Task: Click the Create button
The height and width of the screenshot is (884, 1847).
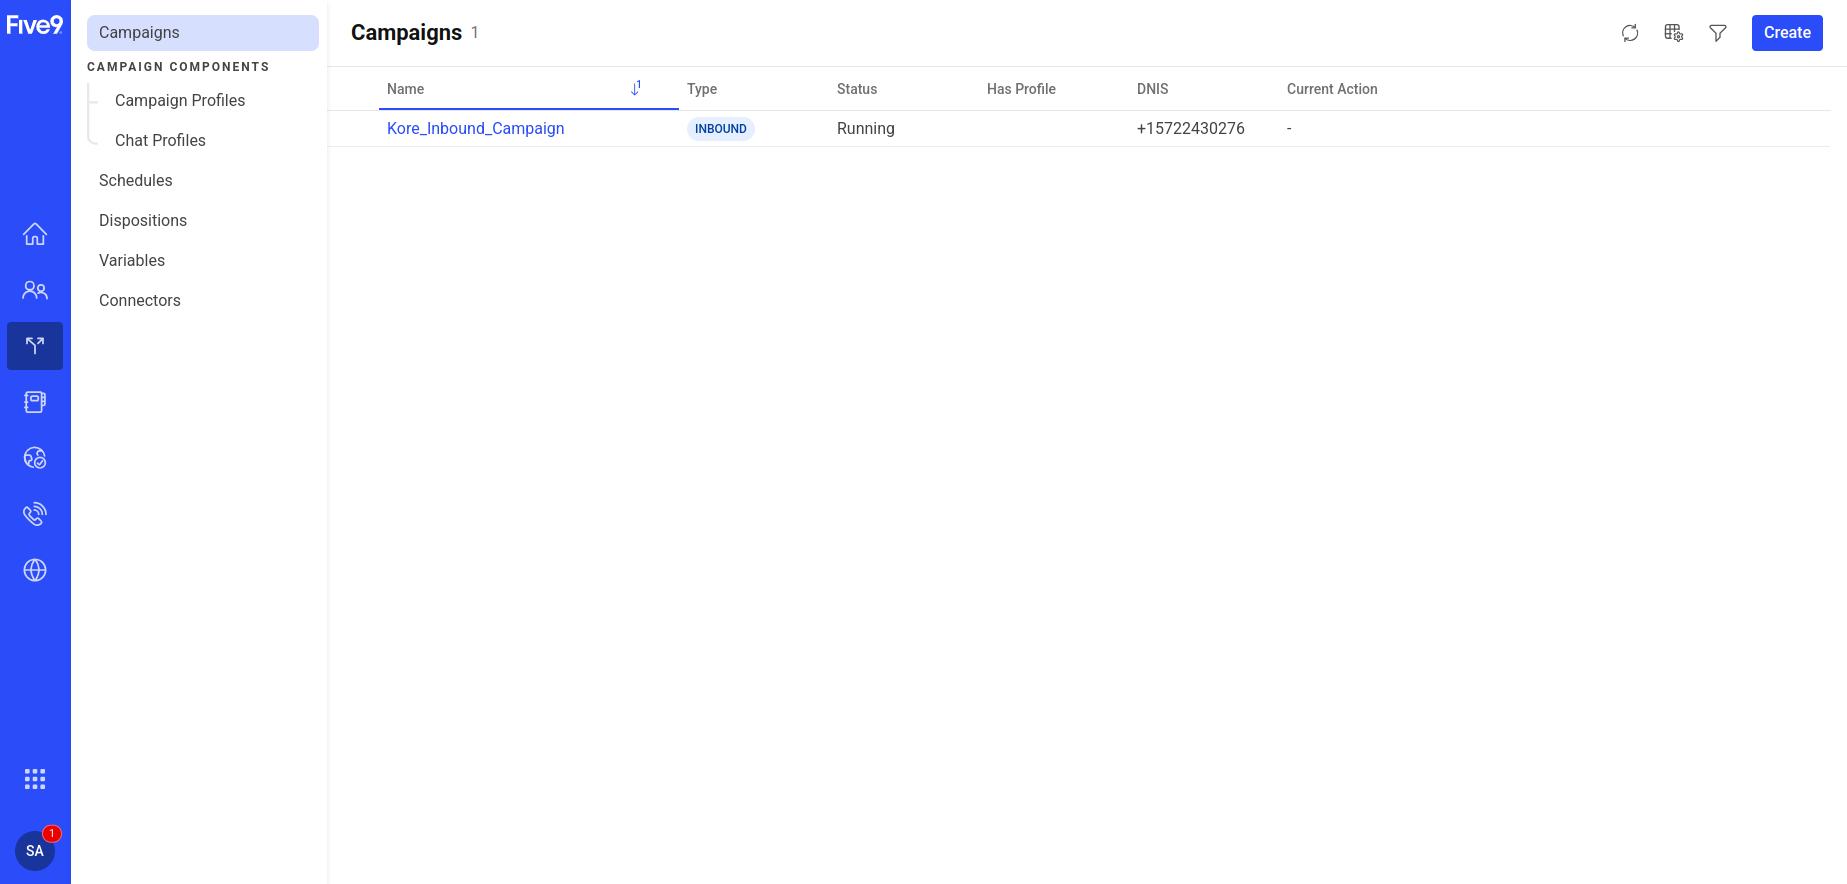Action: pos(1787,33)
